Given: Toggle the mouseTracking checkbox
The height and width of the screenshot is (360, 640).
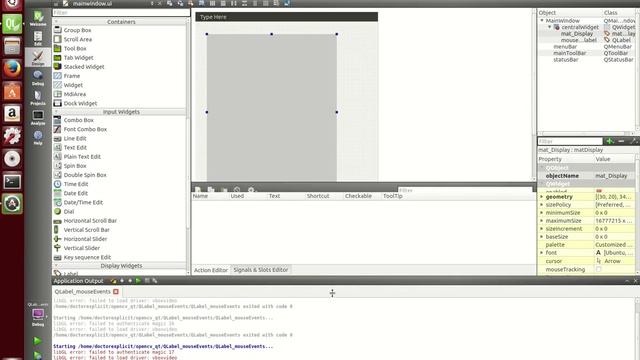Looking at the screenshot, I should pyautogui.click(x=598, y=269).
